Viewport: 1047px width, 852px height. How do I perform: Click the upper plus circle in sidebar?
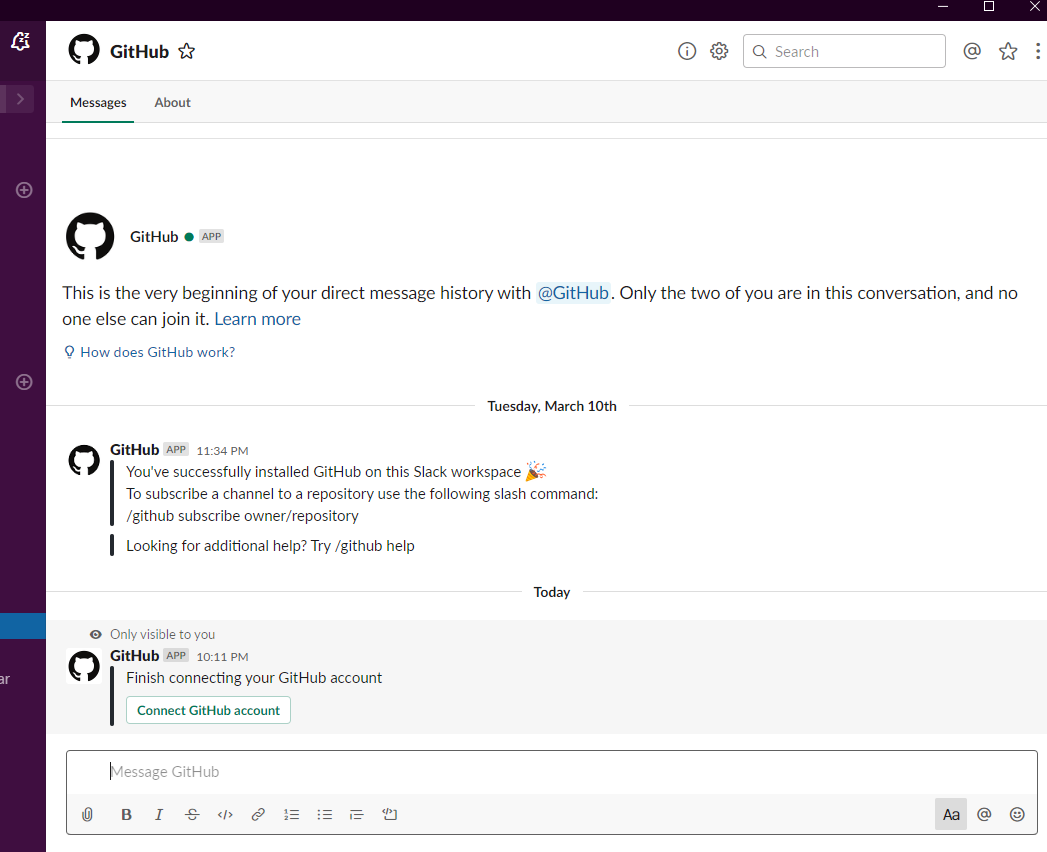tap(24, 190)
